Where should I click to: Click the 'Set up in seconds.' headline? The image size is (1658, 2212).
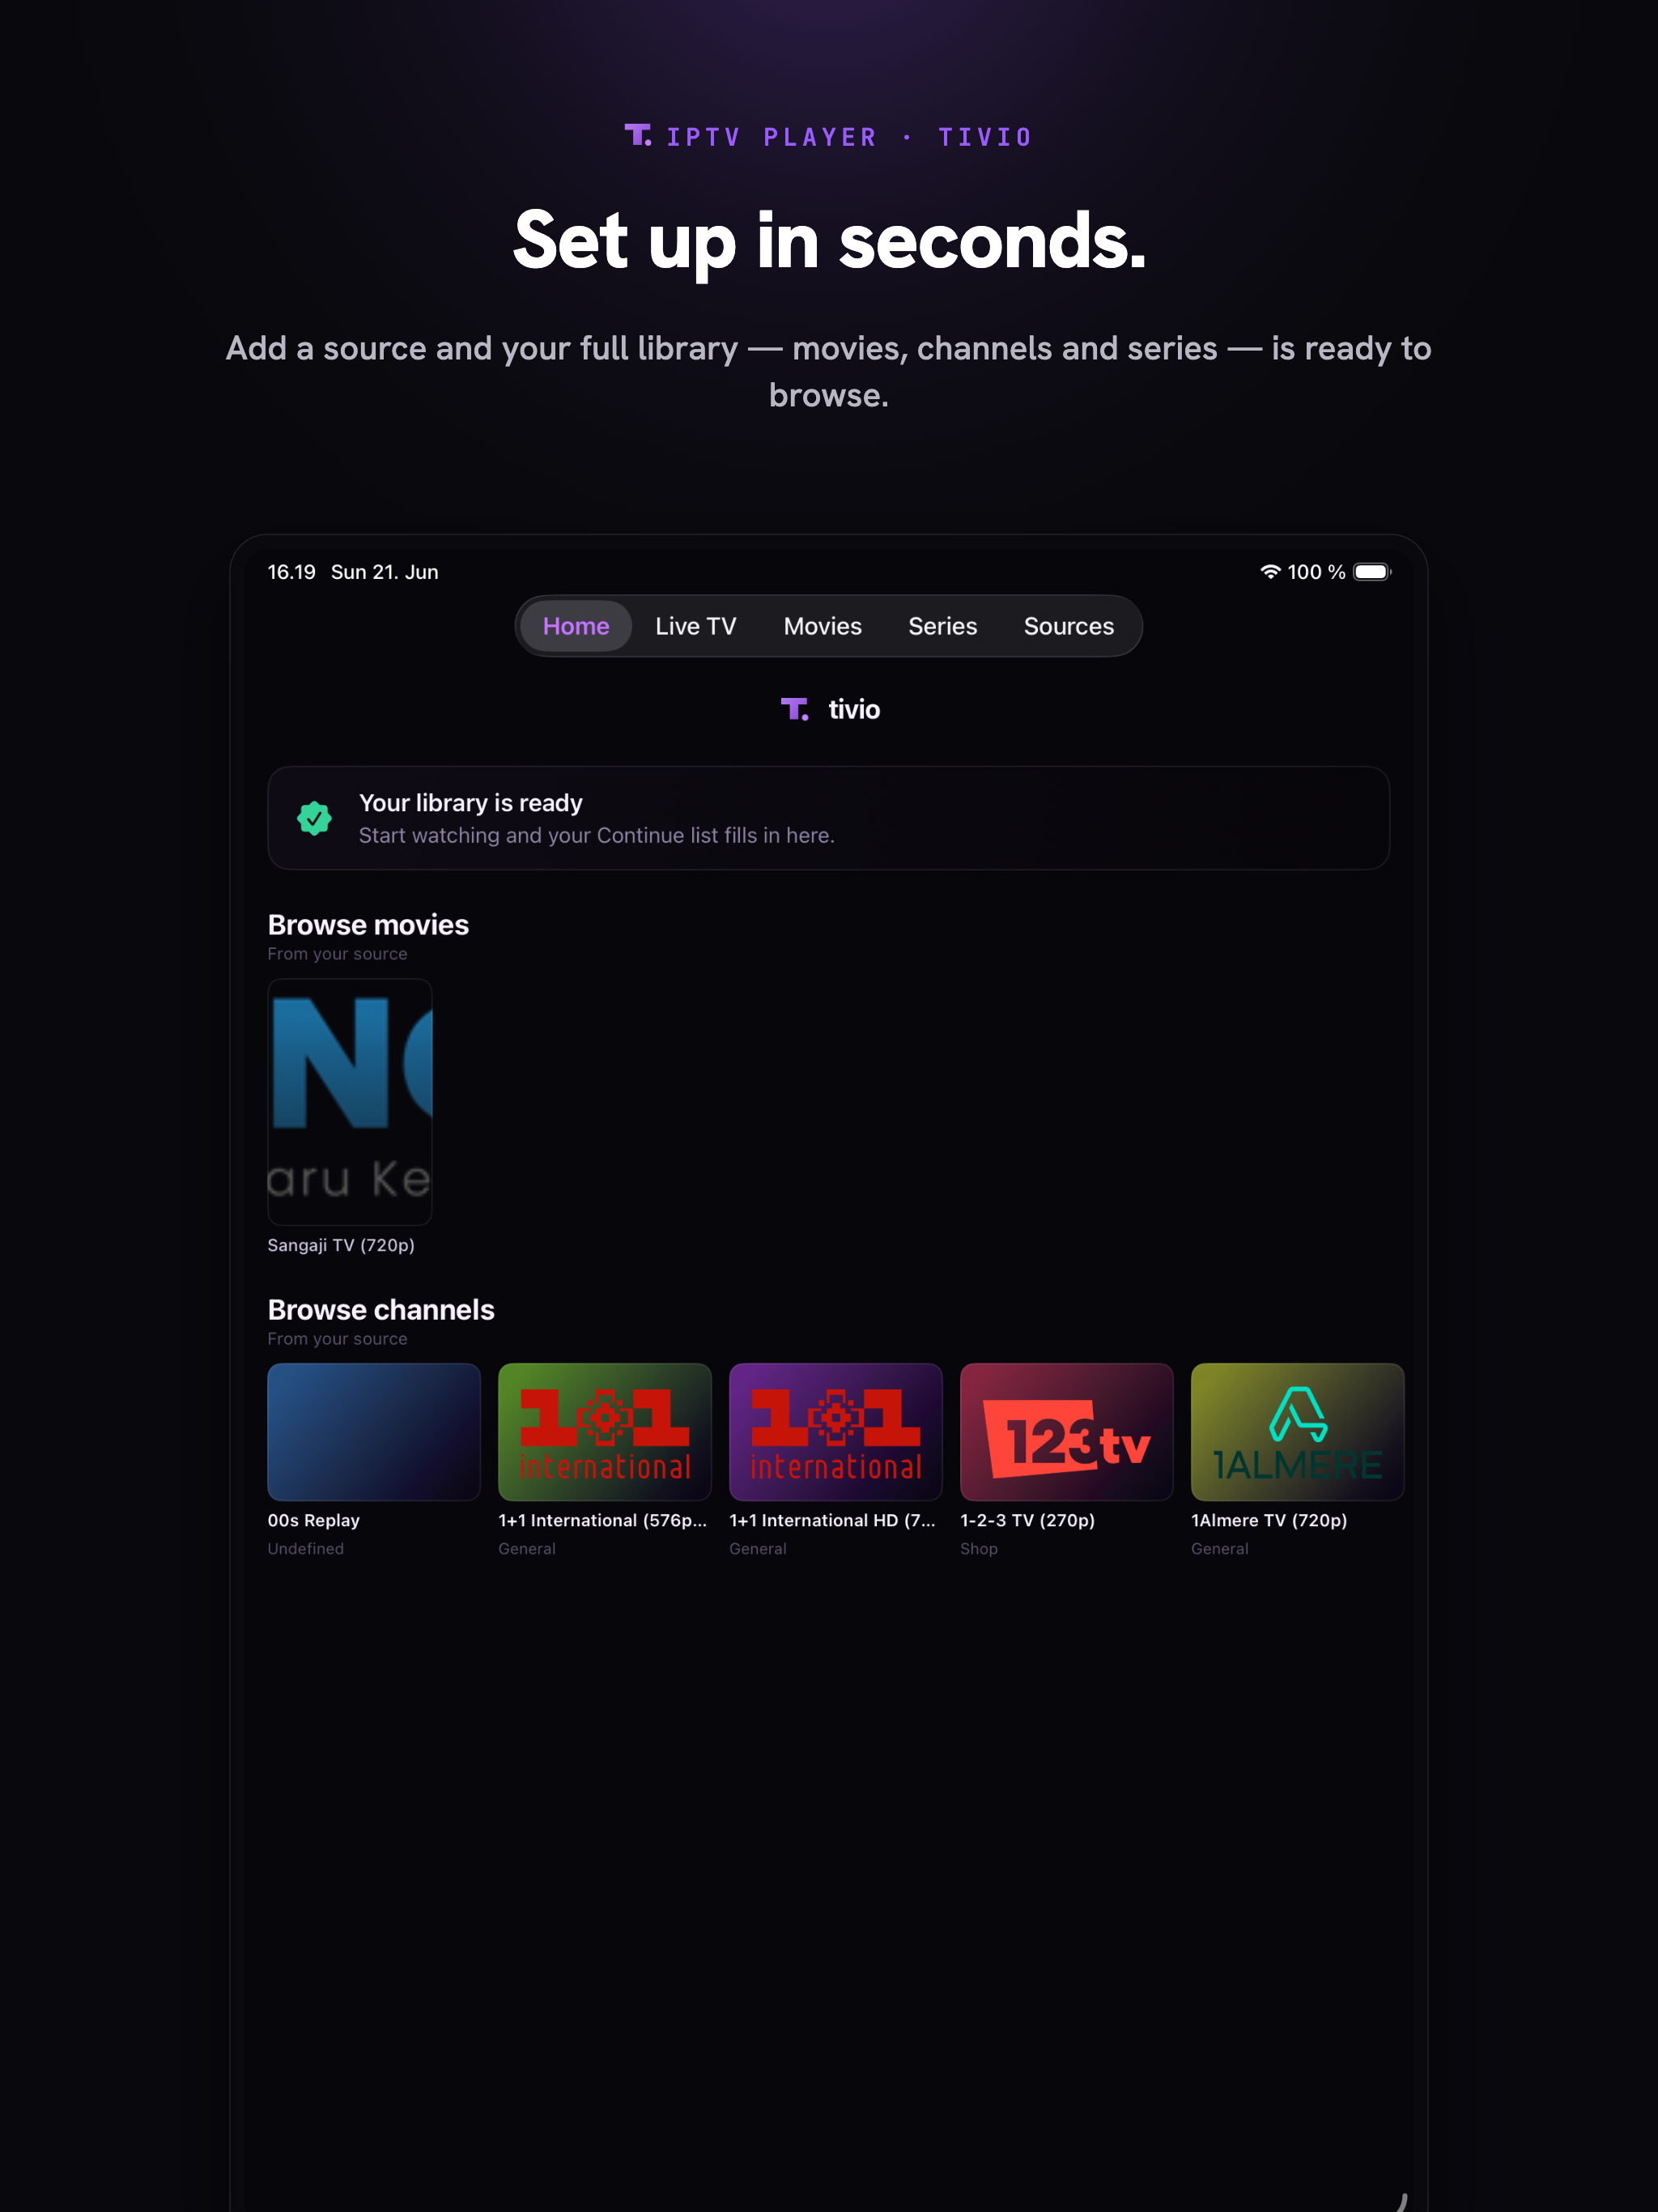pos(829,241)
